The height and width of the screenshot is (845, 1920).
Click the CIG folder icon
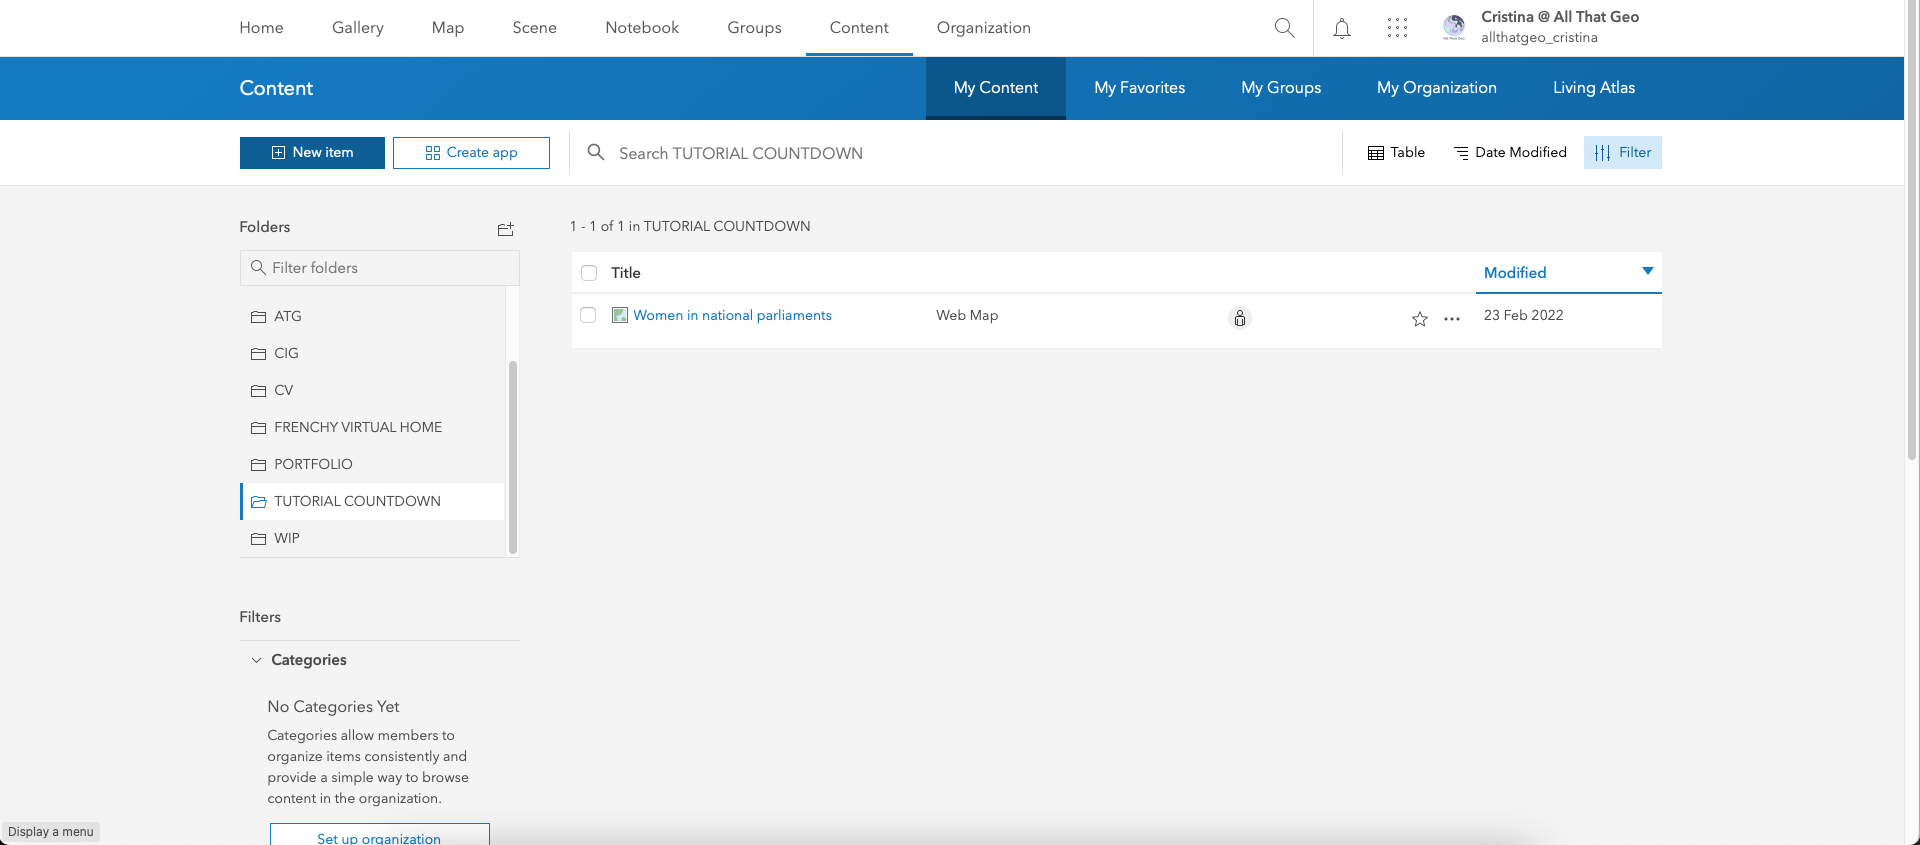tap(258, 353)
